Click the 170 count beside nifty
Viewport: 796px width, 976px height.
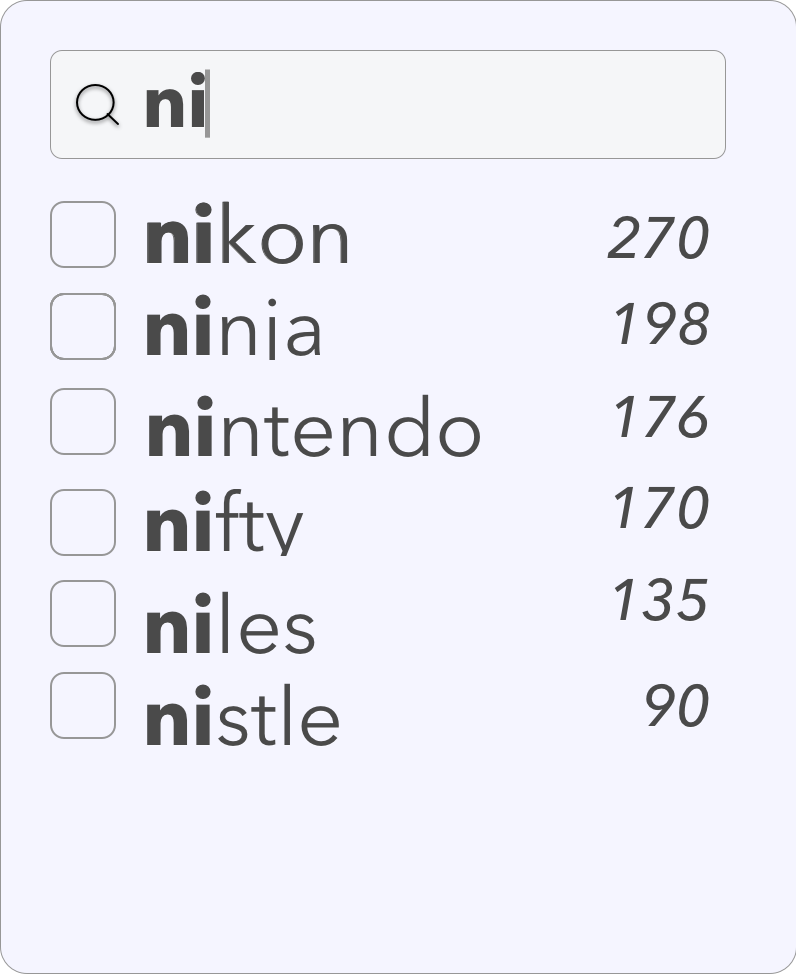660,508
